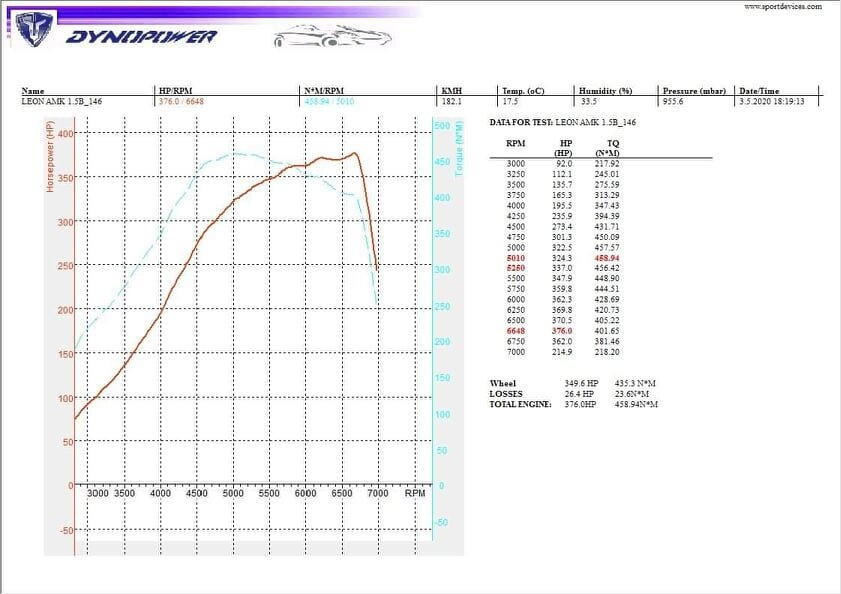
Task: Click the peak of the brown horsepower curve
Action: [x=354, y=153]
